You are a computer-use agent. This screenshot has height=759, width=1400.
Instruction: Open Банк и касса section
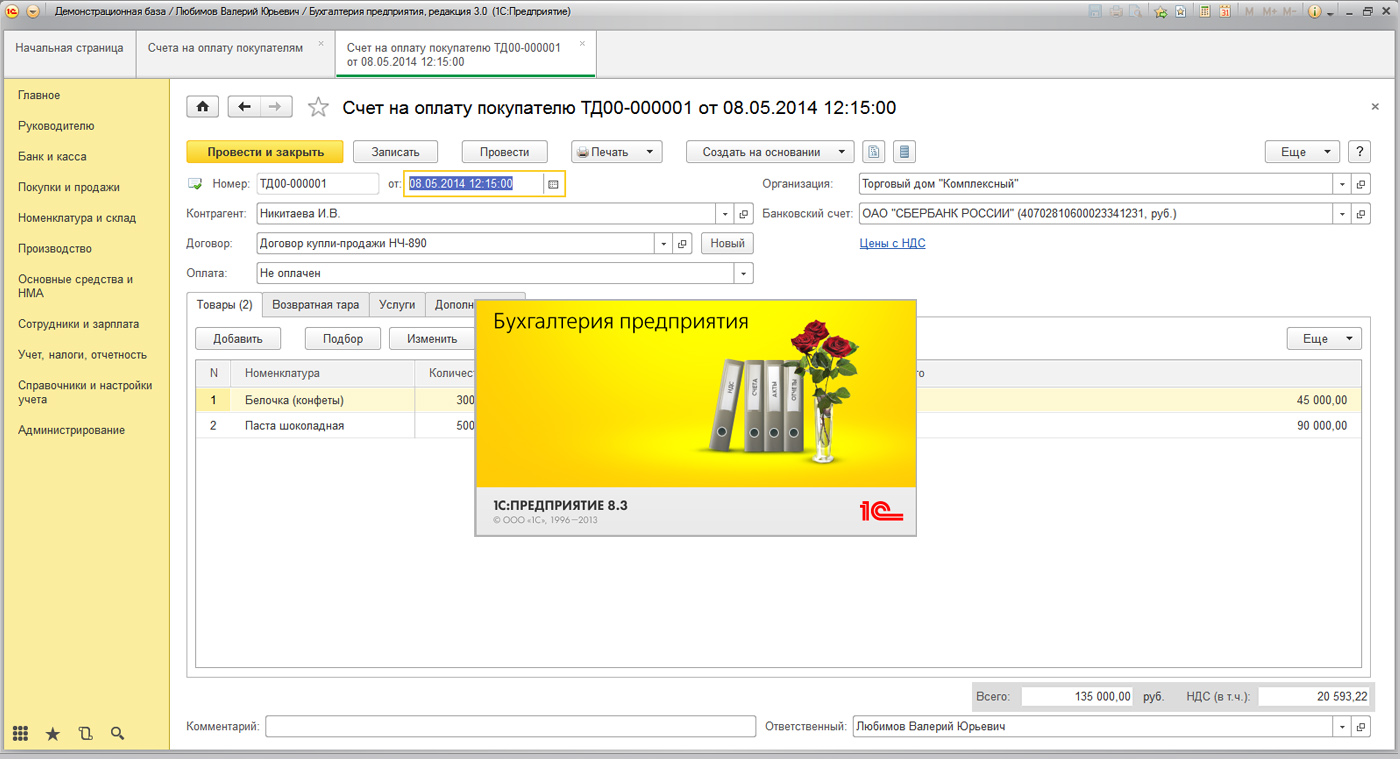[x=52, y=157]
